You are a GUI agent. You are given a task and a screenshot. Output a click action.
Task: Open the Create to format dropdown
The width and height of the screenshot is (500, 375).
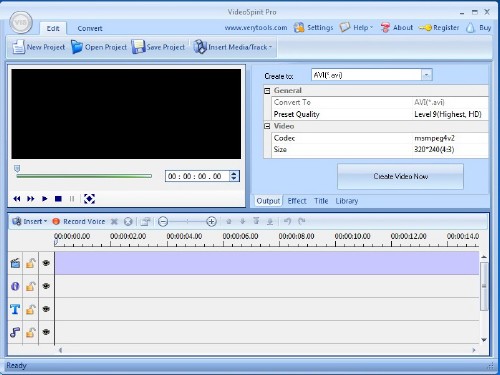[426, 75]
